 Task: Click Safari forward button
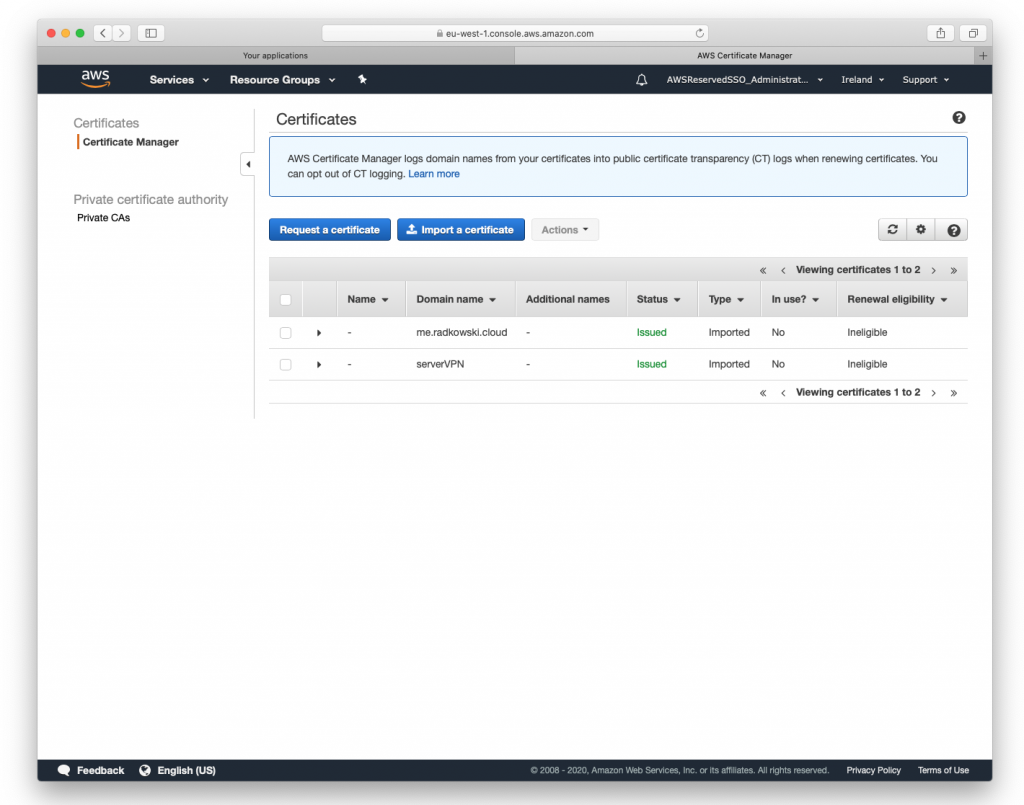tap(121, 33)
